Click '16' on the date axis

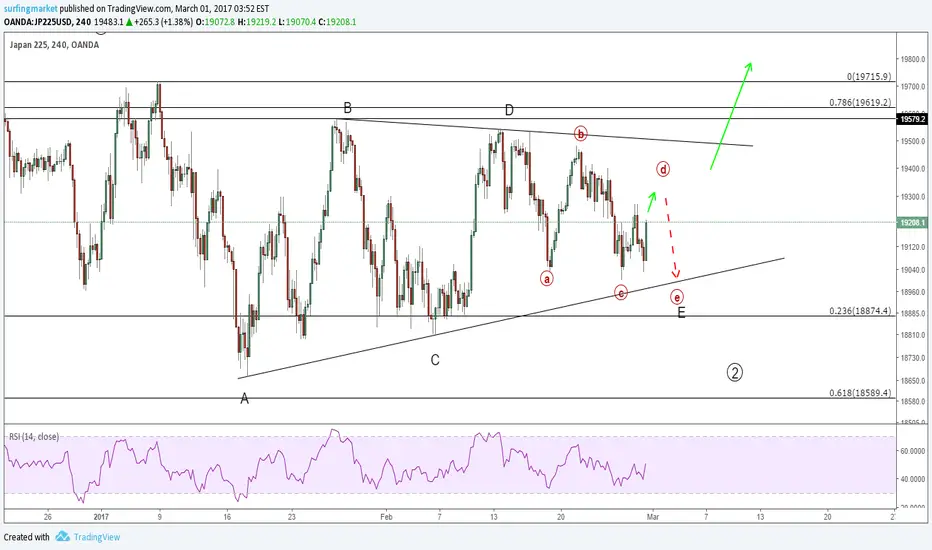(226, 517)
